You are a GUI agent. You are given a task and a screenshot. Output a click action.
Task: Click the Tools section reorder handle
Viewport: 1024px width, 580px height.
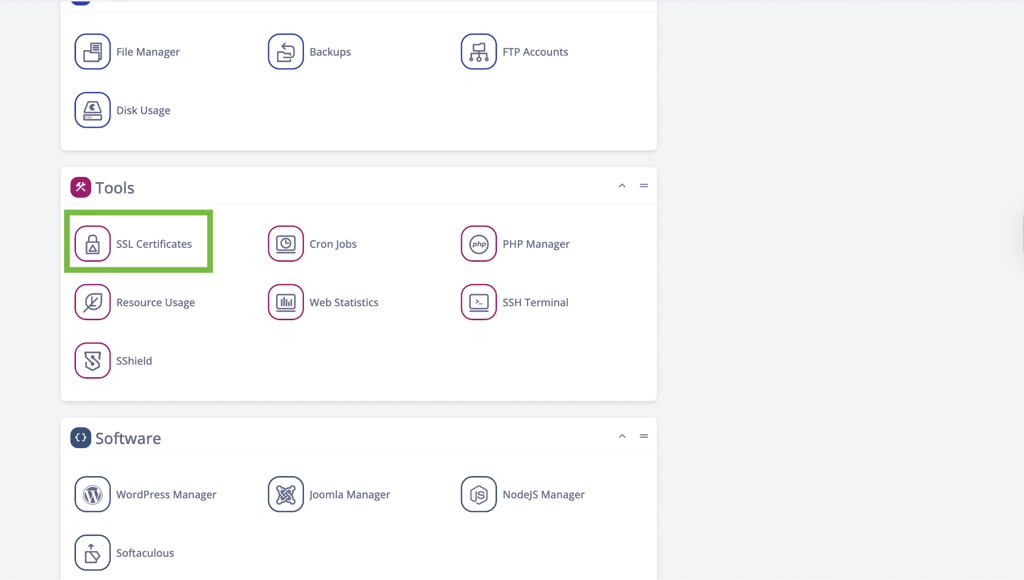point(644,185)
